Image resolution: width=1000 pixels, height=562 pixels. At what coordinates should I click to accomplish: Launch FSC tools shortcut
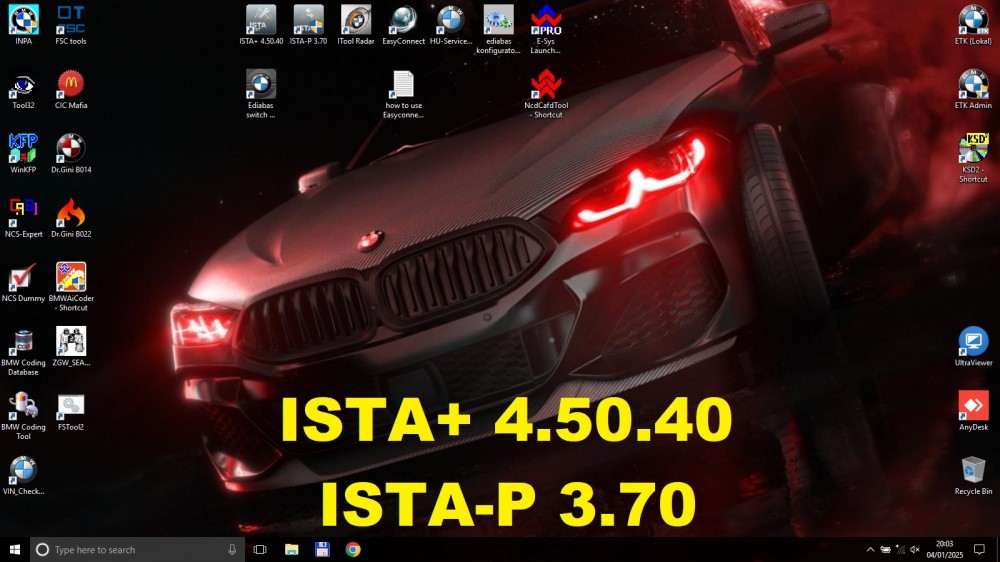[71, 24]
